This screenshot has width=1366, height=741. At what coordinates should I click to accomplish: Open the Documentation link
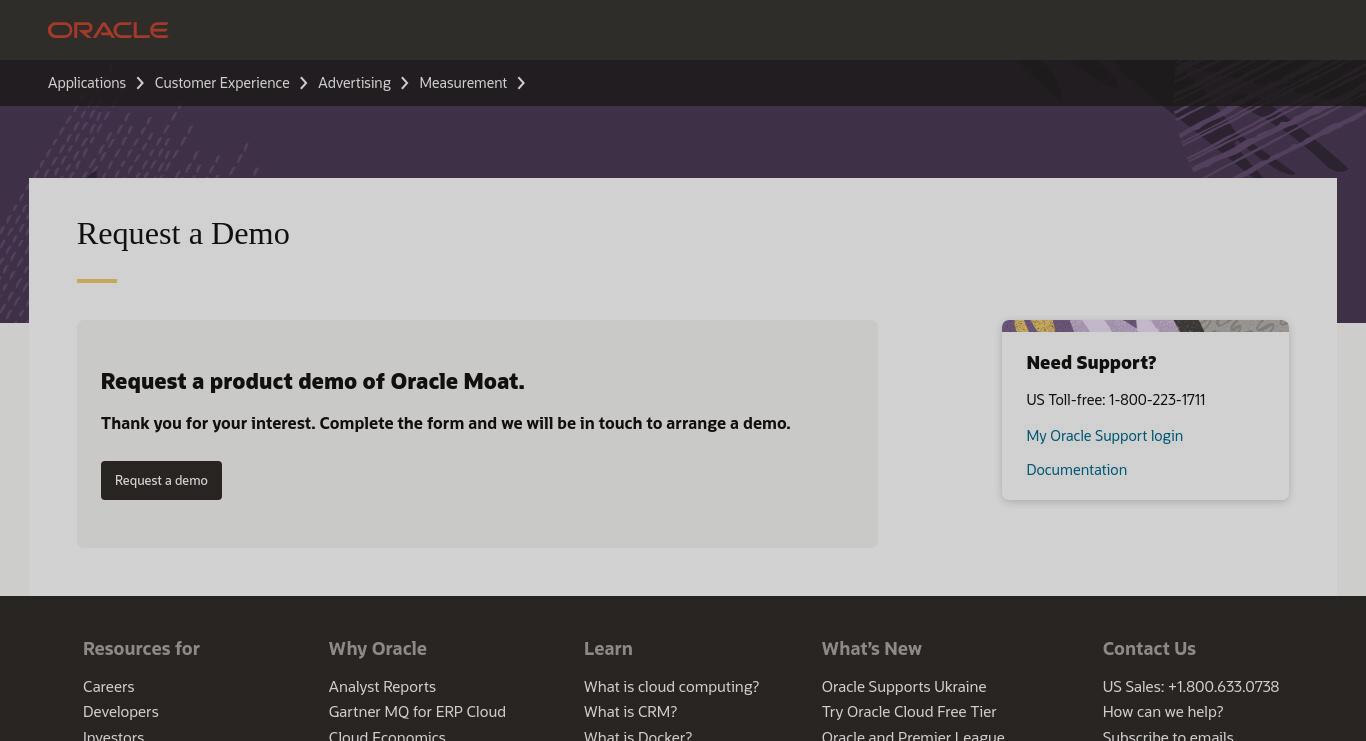click(x=1076, y=470)
